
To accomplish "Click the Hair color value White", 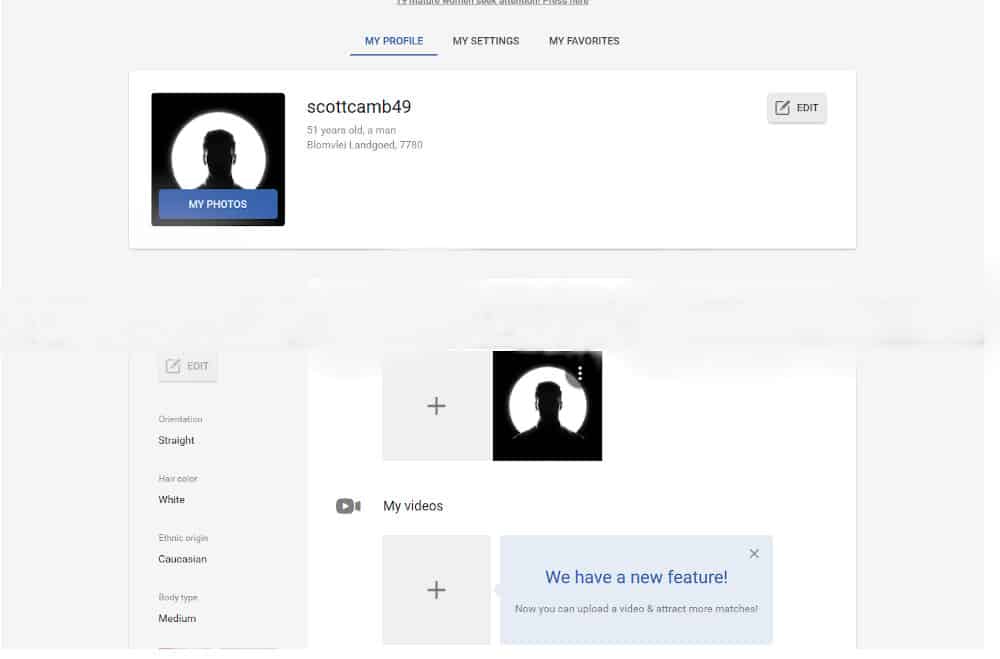I will [x=172, y=500].
